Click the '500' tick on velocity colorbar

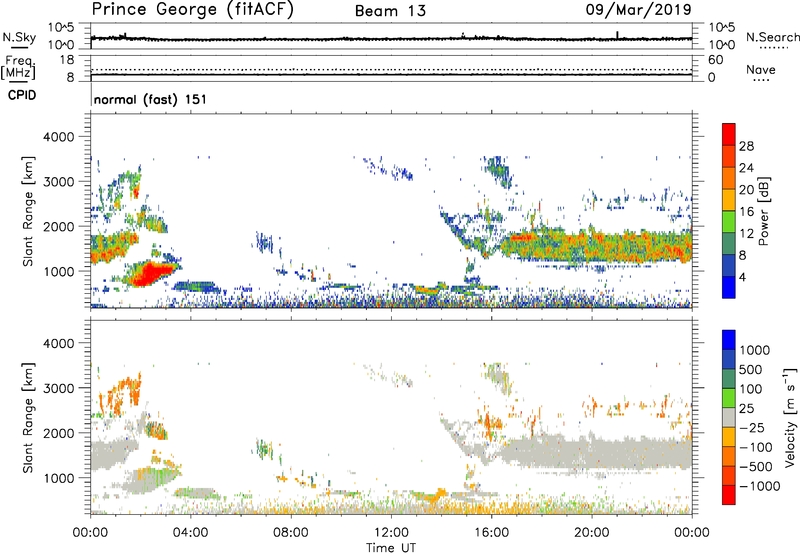(x=753, y=369)
